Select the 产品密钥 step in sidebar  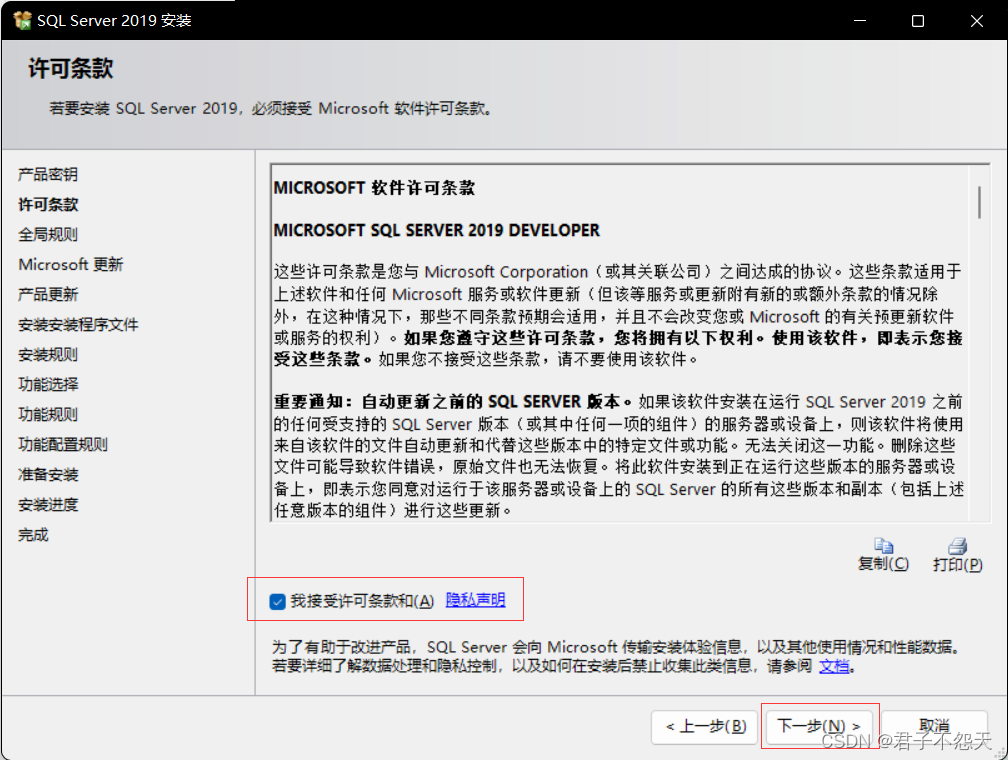click(48, 174)
